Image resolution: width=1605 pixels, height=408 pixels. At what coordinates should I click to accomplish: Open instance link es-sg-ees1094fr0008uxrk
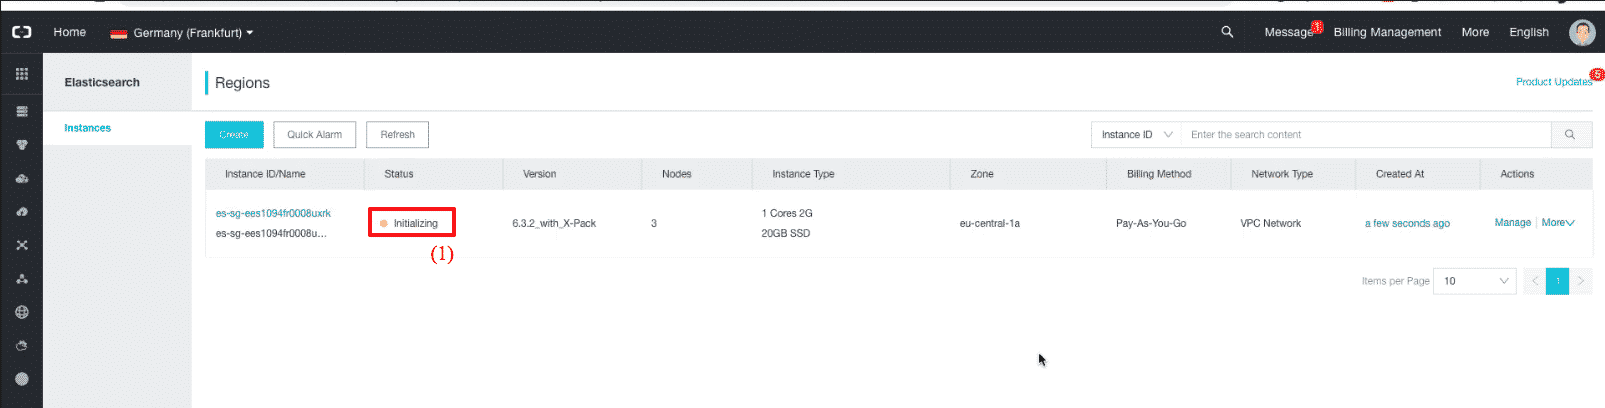click(273, 213)
